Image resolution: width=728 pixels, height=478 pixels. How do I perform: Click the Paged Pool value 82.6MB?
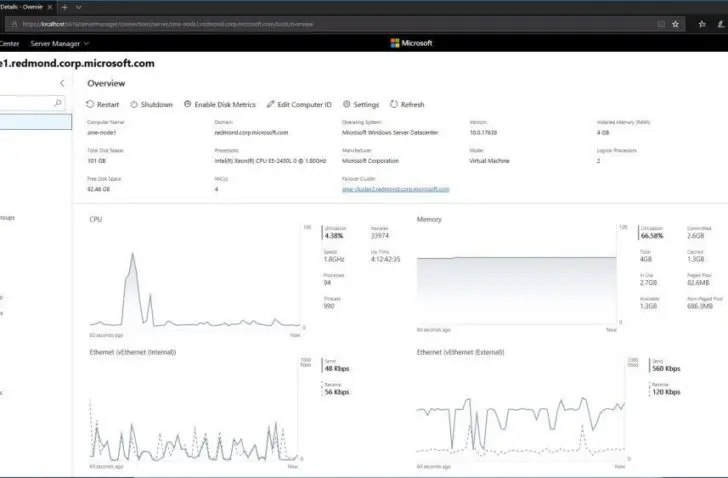tap(698, 283)
